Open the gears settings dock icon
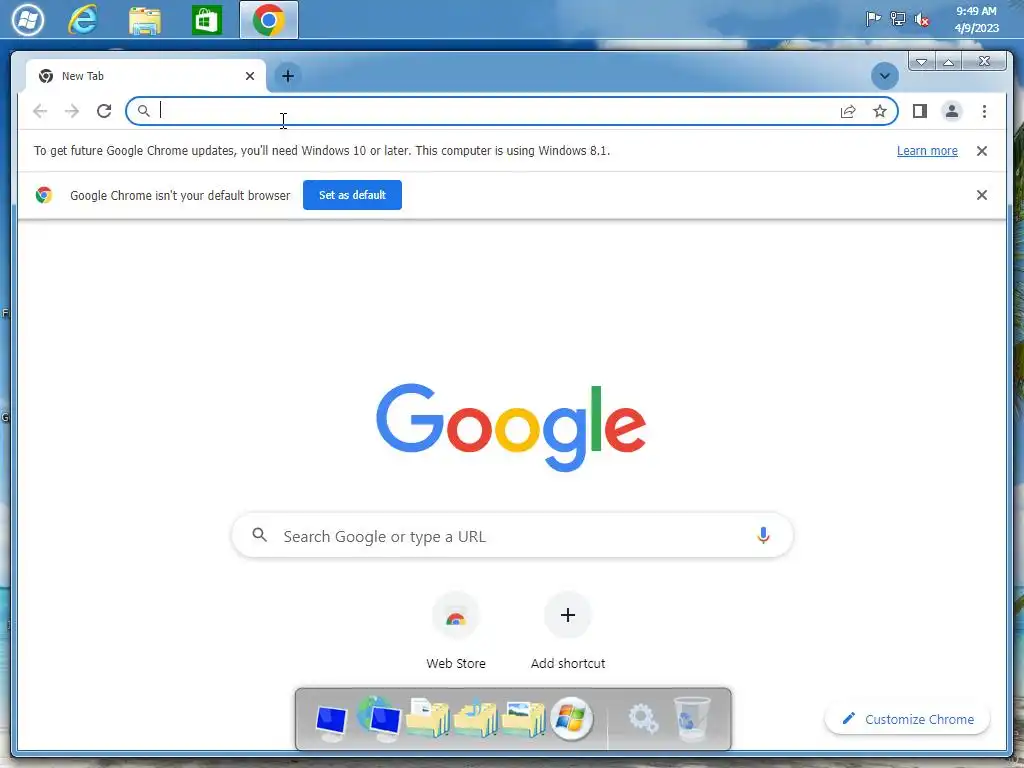Image resolution: width=1024 pixels, height=768 pixels. pyautogui.click(x=643, y=719)
